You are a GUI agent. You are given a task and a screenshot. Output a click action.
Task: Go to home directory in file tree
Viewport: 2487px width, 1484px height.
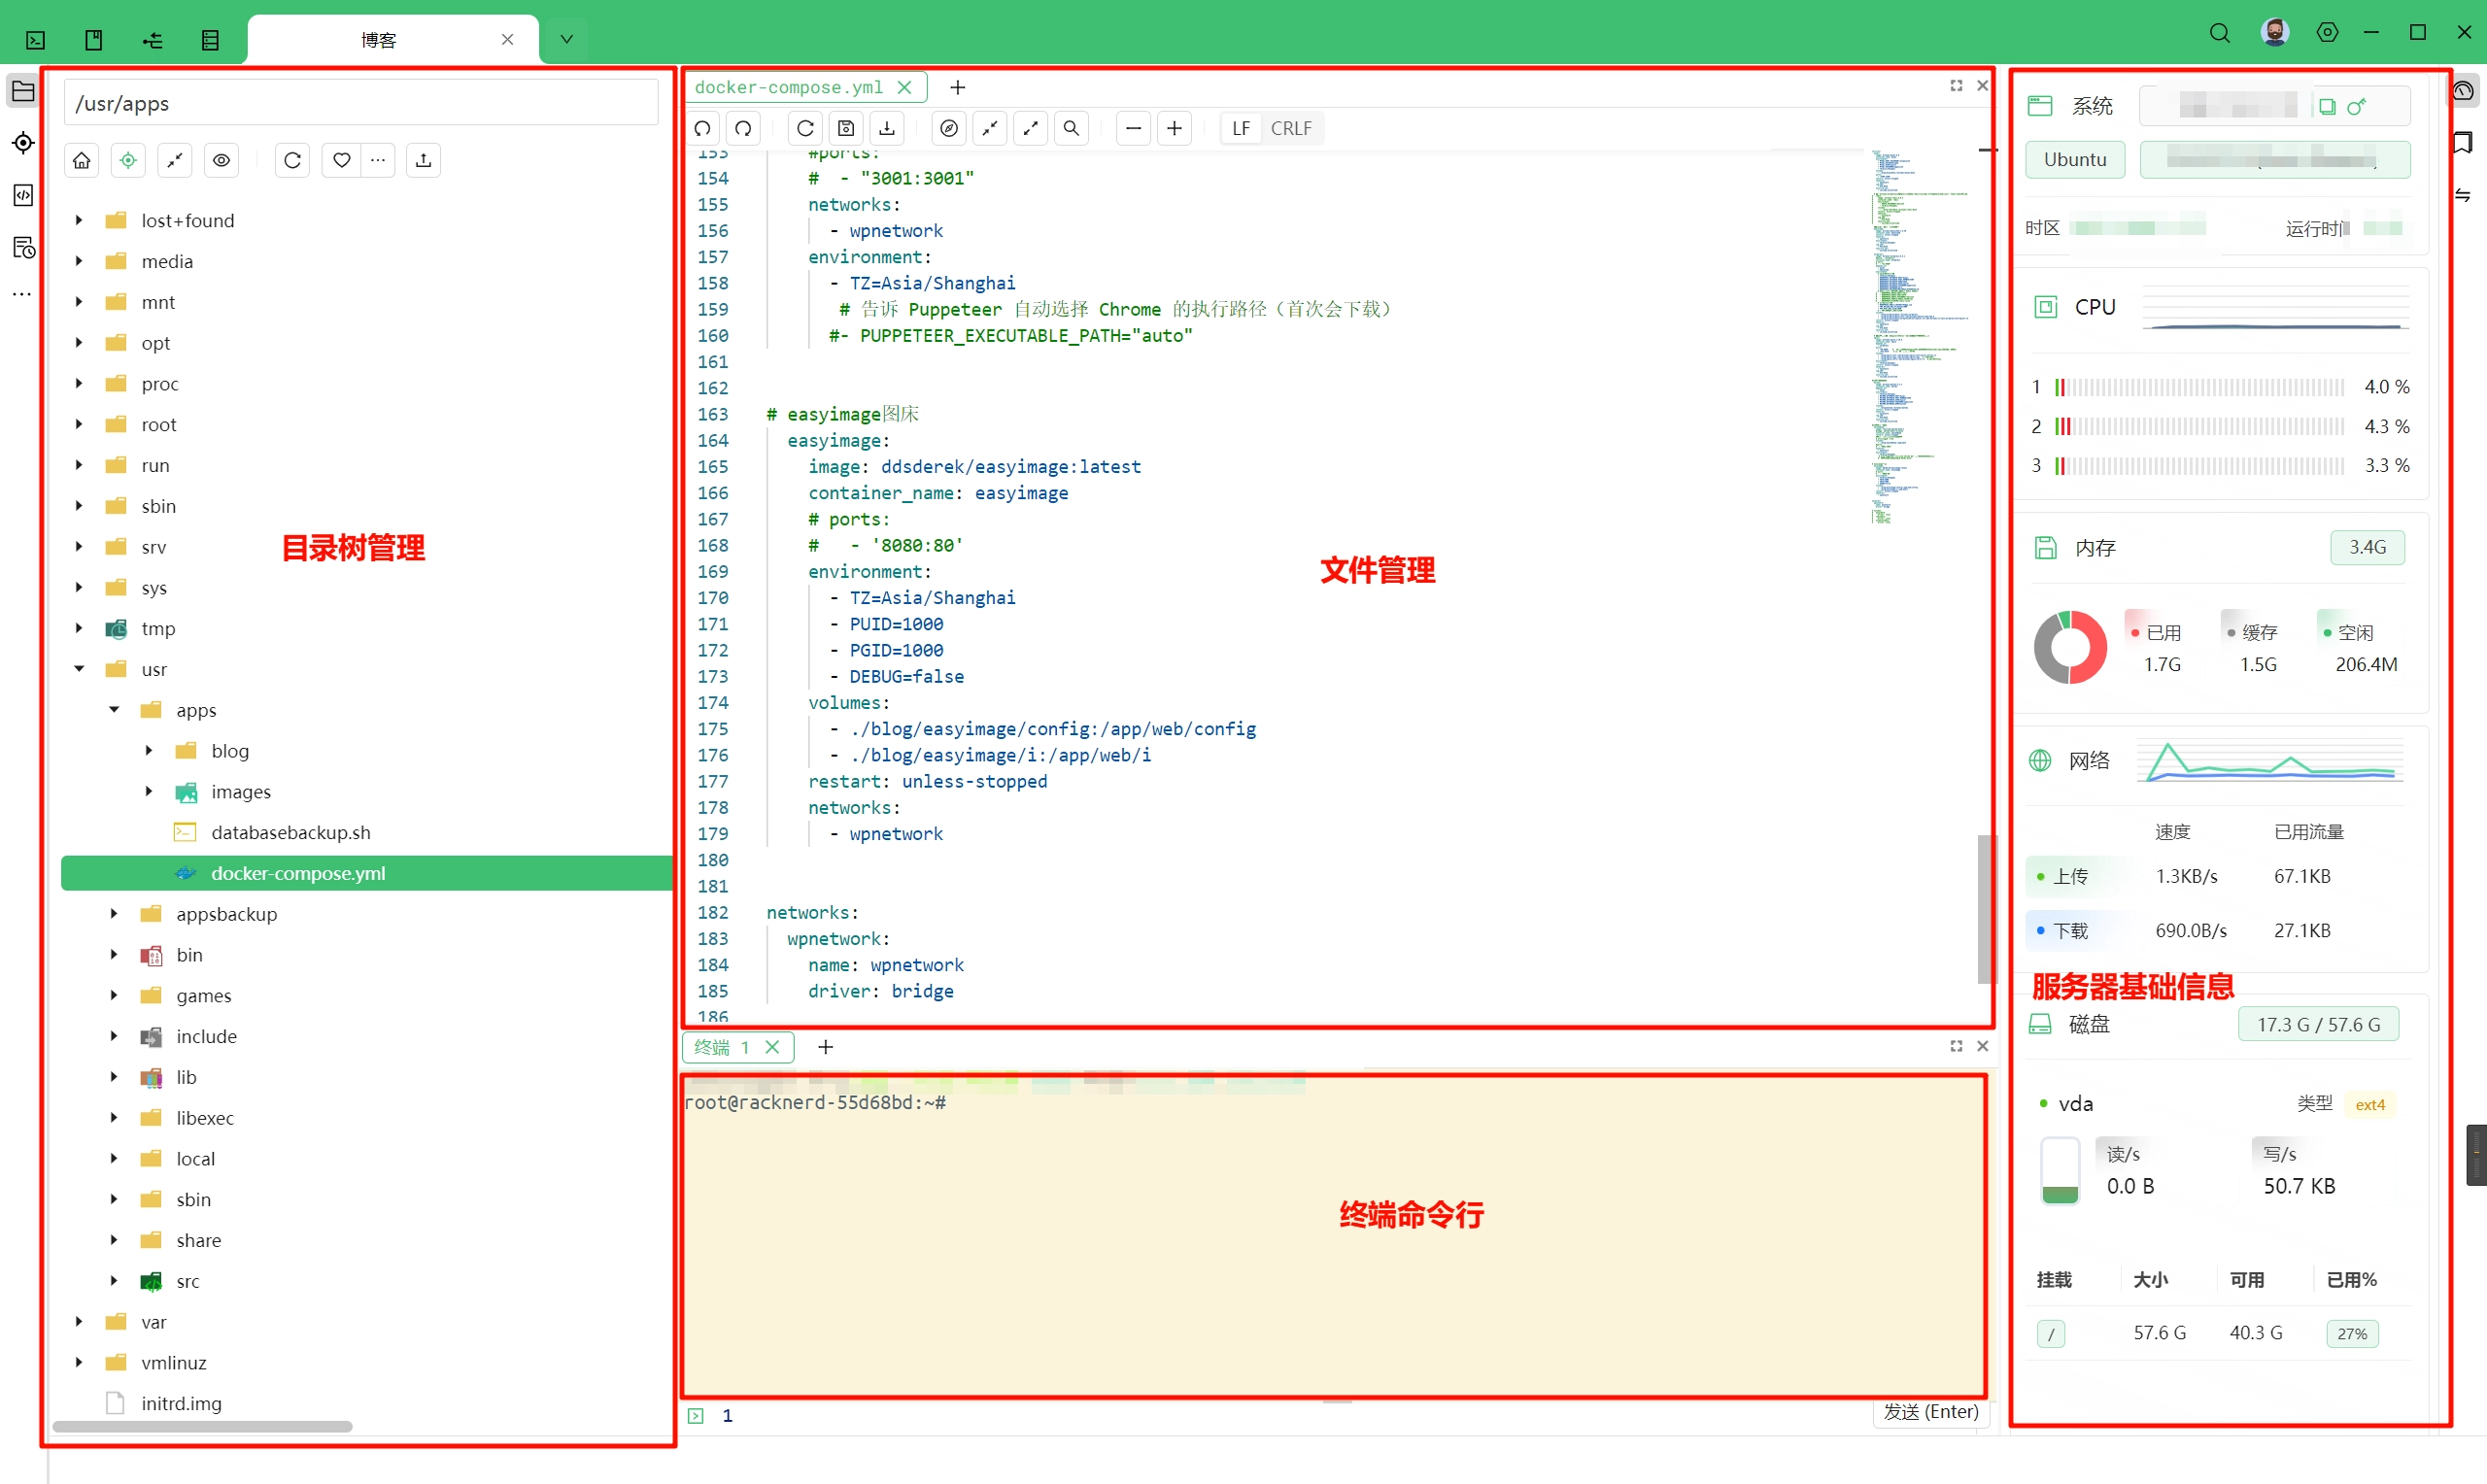pos(82,160)
